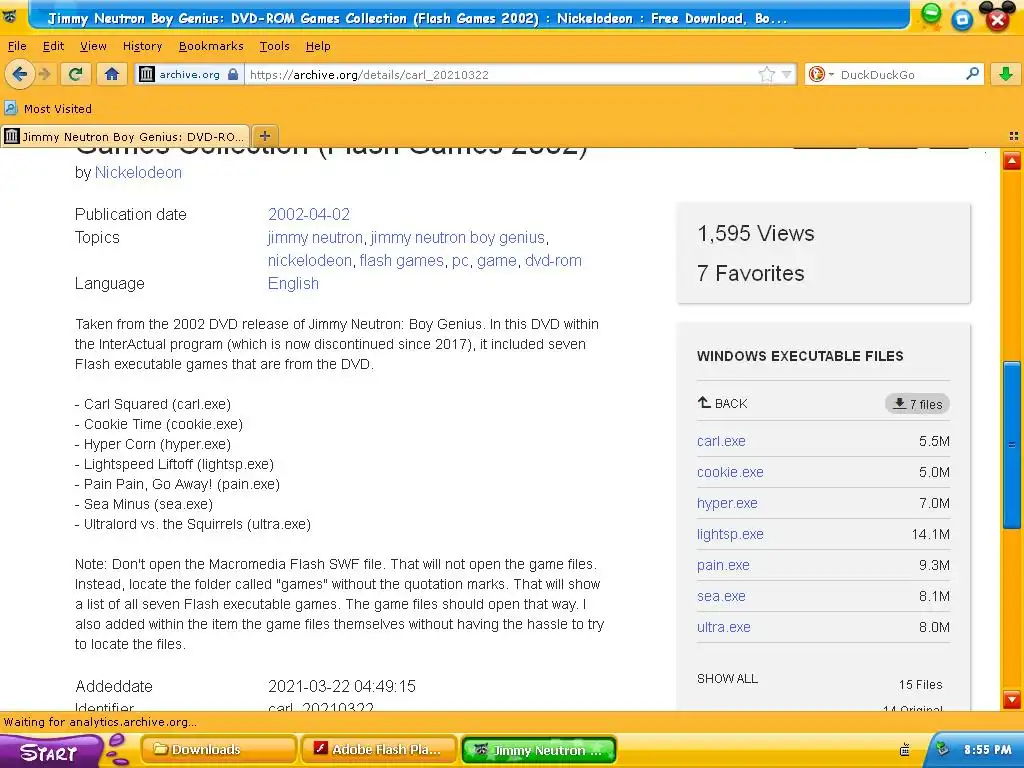Bookmark this page with the star icon
Viewport: 1024px width, 768px height.
coord(766,74)
